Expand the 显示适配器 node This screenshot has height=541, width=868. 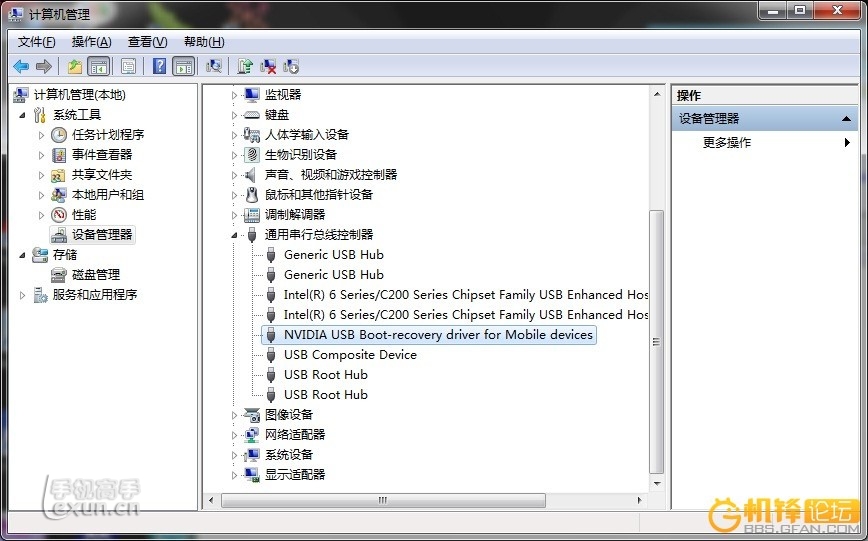click(234, 475)
